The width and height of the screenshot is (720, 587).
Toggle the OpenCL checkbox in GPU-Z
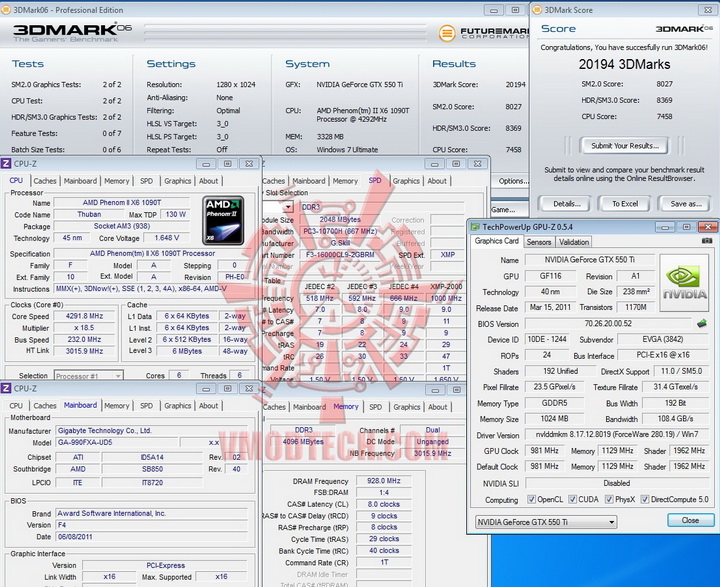(x=531, y=499)
